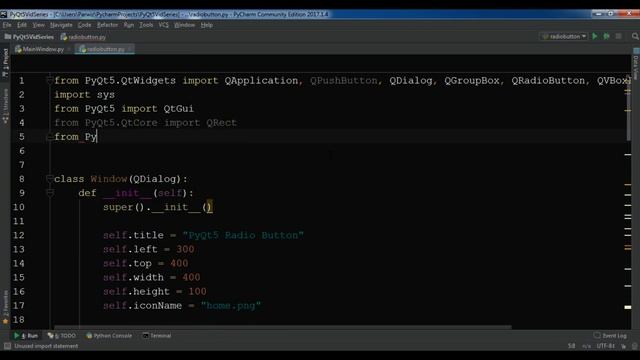The width and height of the screenshot is (640, 360).
Task: Open the Python Console tool window
Action: pyautogui.click(x=109, y=336)
